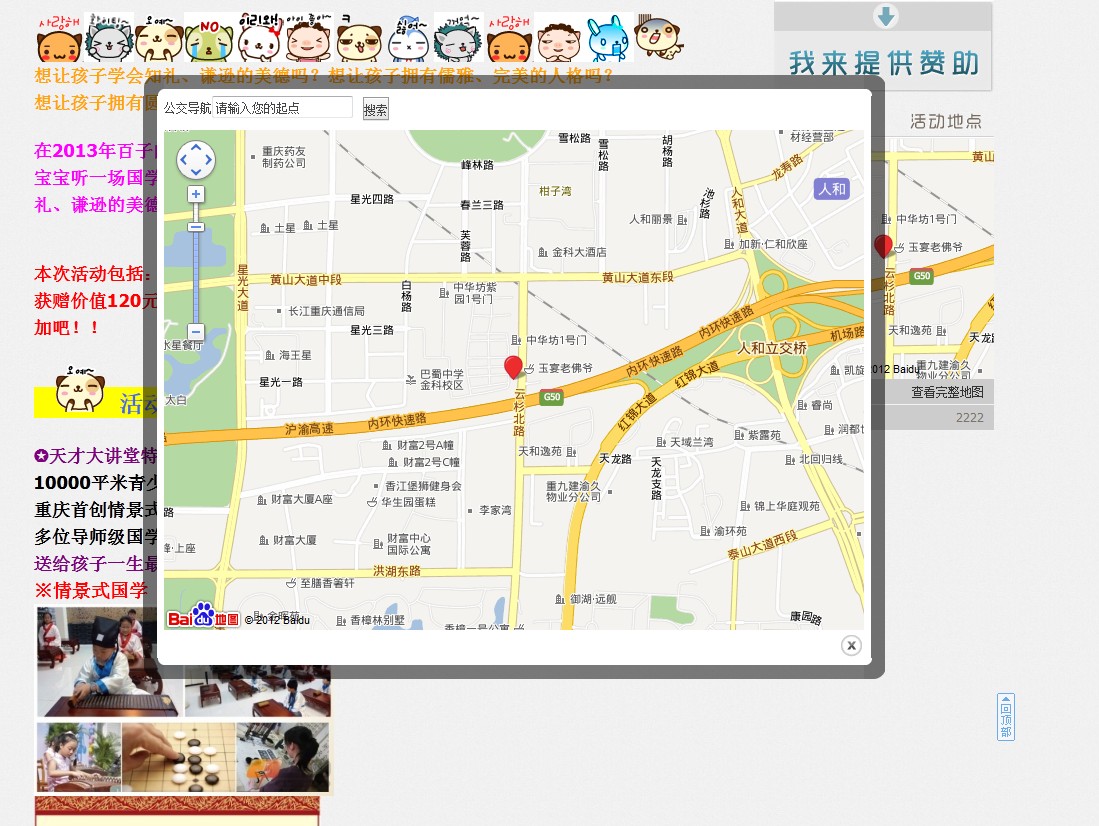The image size is (1099, 826).
Task: Pan the popup map down with the down arrow
Action: tap(196, 172)
